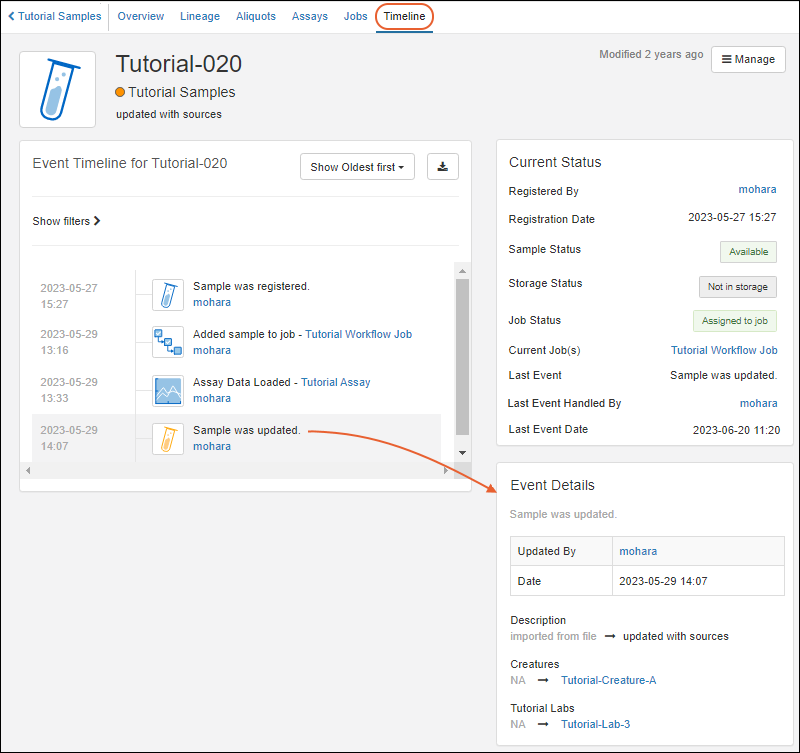Screen dimensions: 800x753
Task: Open the Manage menu
Action: pos(748,59)
